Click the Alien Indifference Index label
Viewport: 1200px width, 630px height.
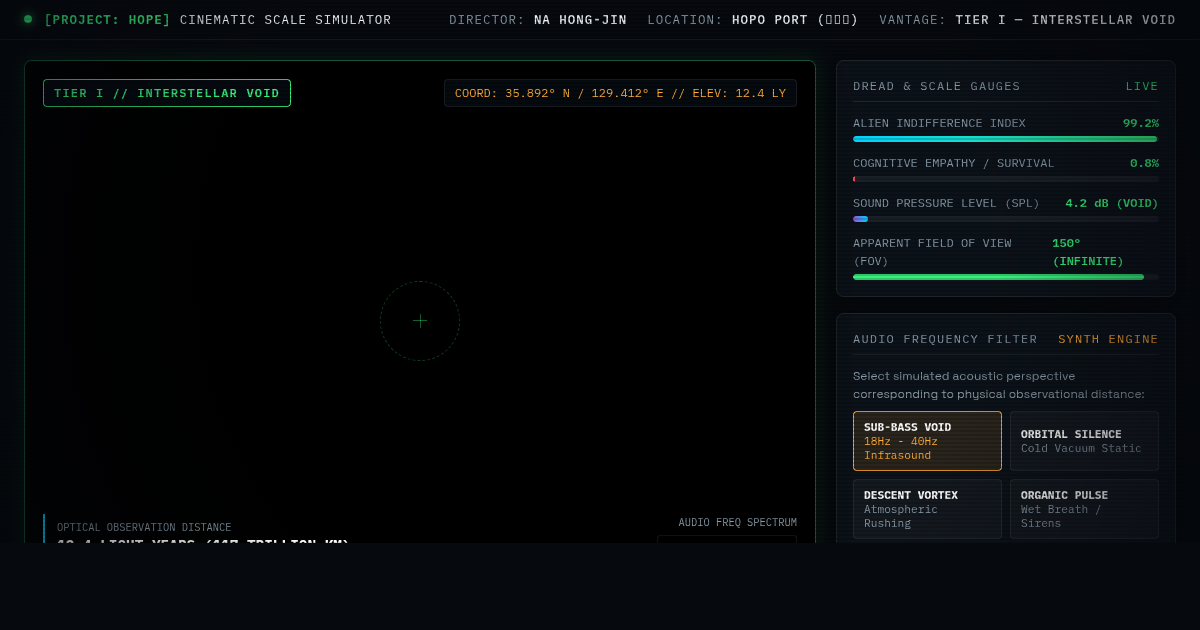coord(939,123)
